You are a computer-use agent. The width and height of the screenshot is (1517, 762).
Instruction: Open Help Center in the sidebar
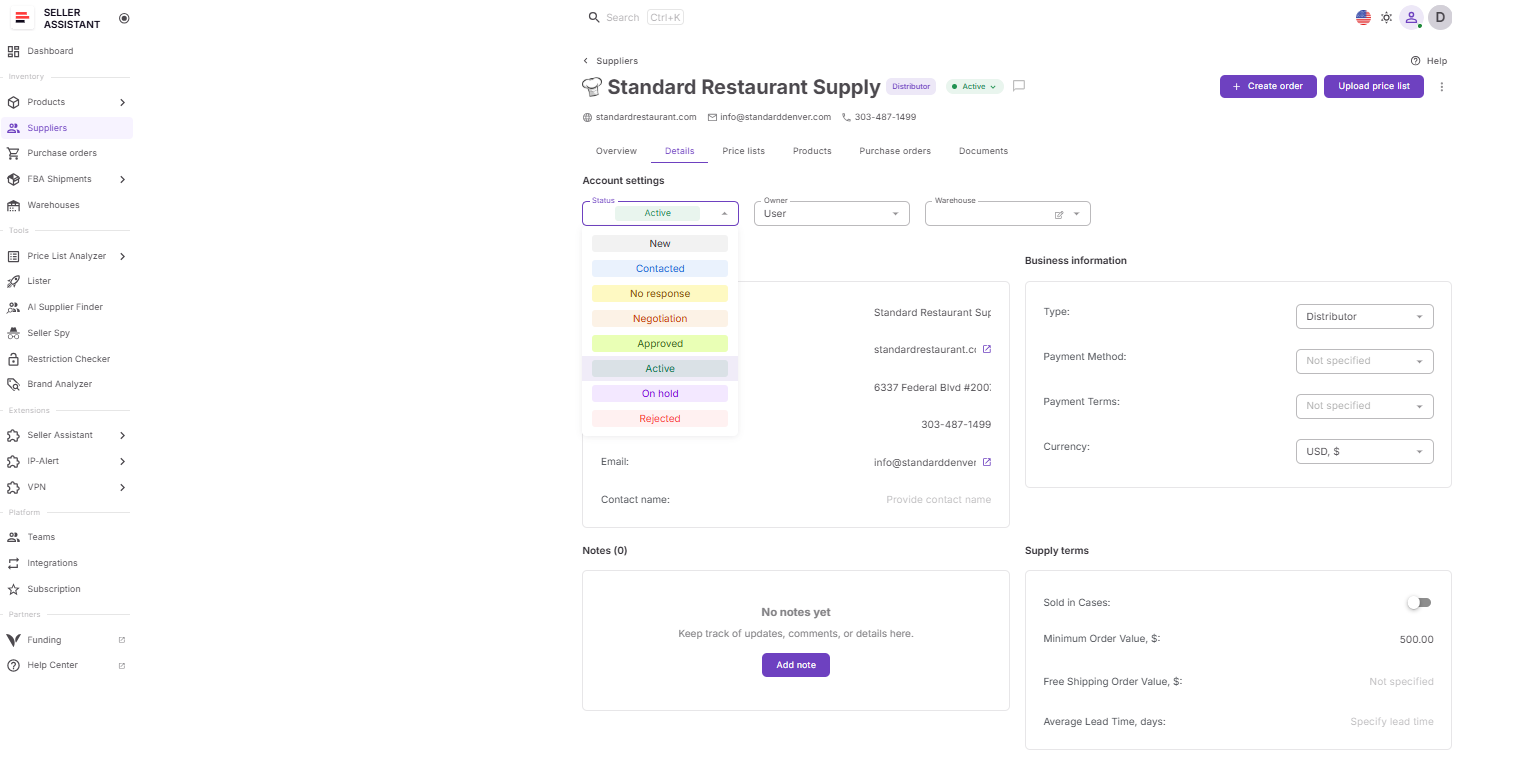coord(66,665)
